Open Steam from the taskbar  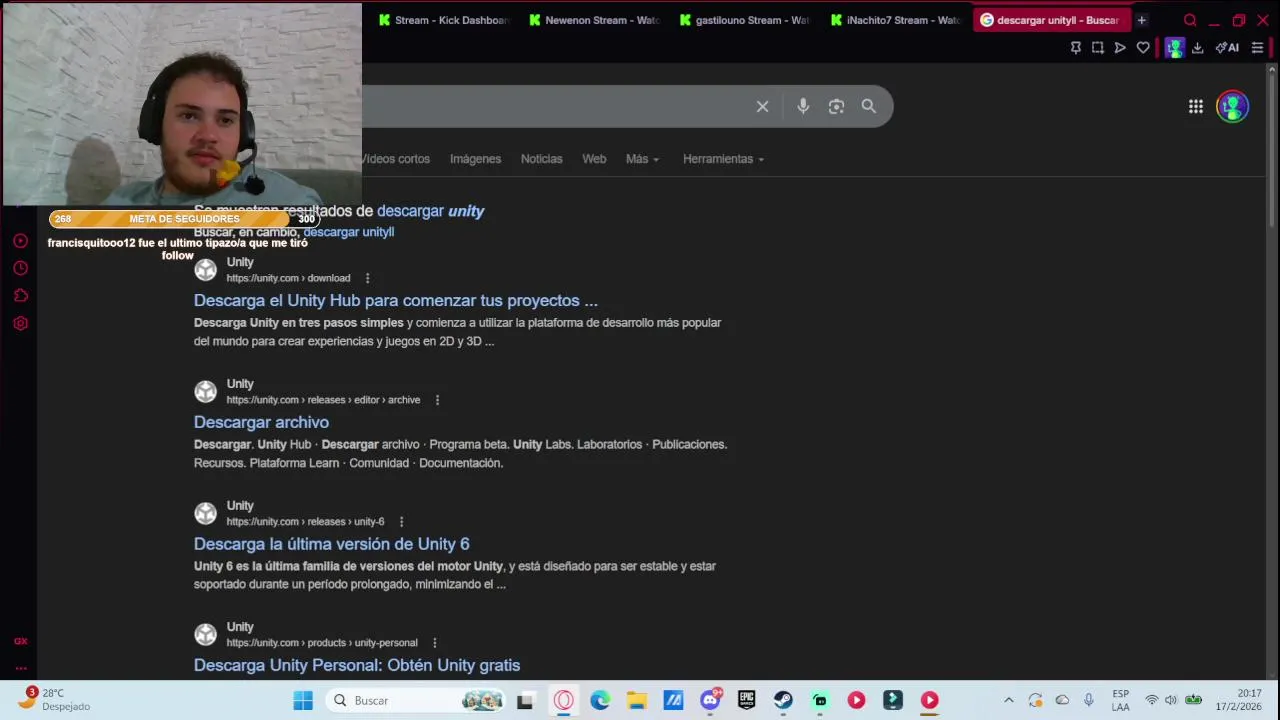[783, 701]
